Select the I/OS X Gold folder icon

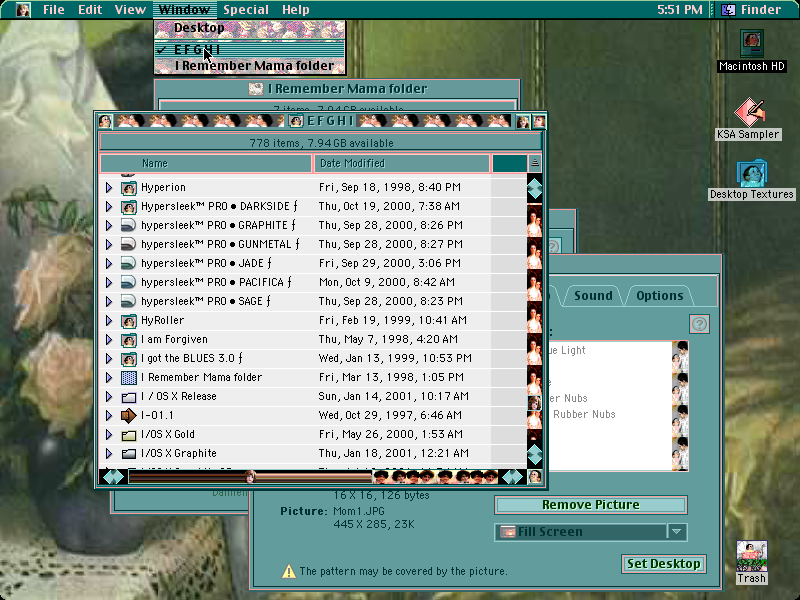tap(129, 435)
